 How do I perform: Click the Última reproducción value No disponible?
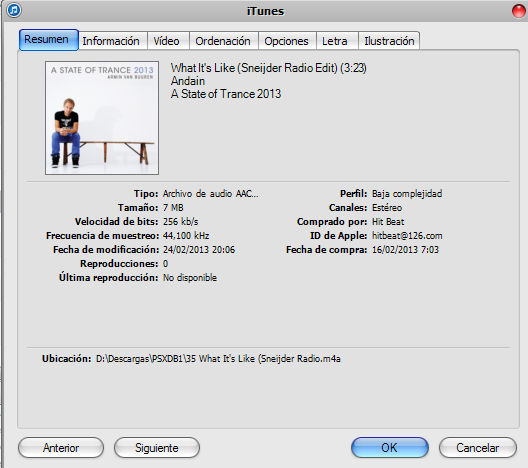point(190,277)
